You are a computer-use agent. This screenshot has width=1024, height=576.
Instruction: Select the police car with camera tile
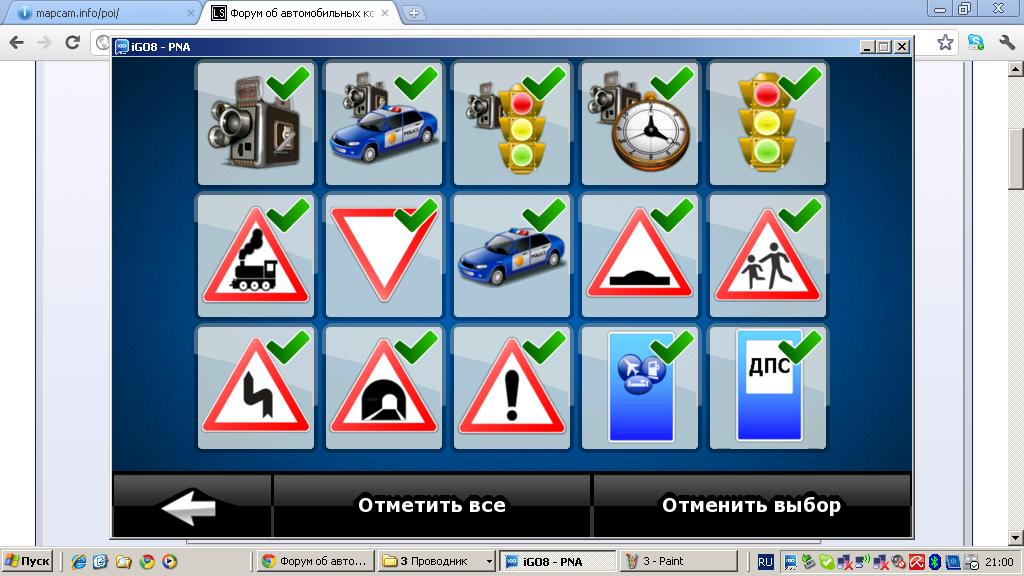[383, 125]
